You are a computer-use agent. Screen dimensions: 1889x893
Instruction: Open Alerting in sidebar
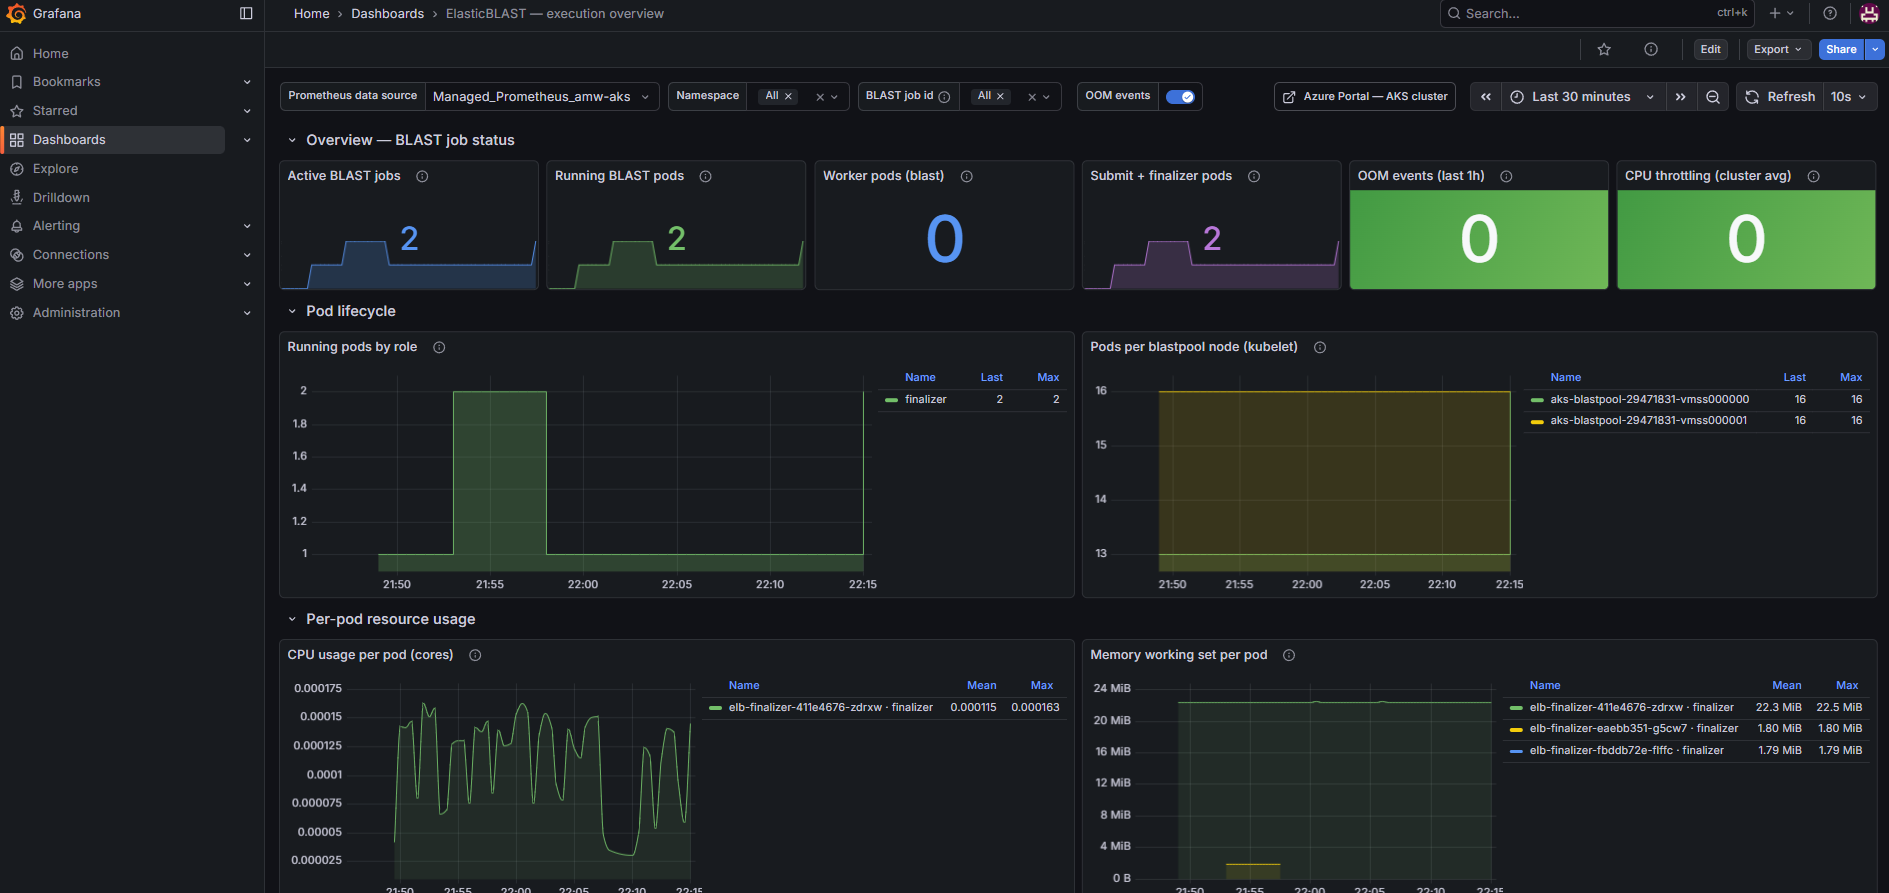point(56,226)
